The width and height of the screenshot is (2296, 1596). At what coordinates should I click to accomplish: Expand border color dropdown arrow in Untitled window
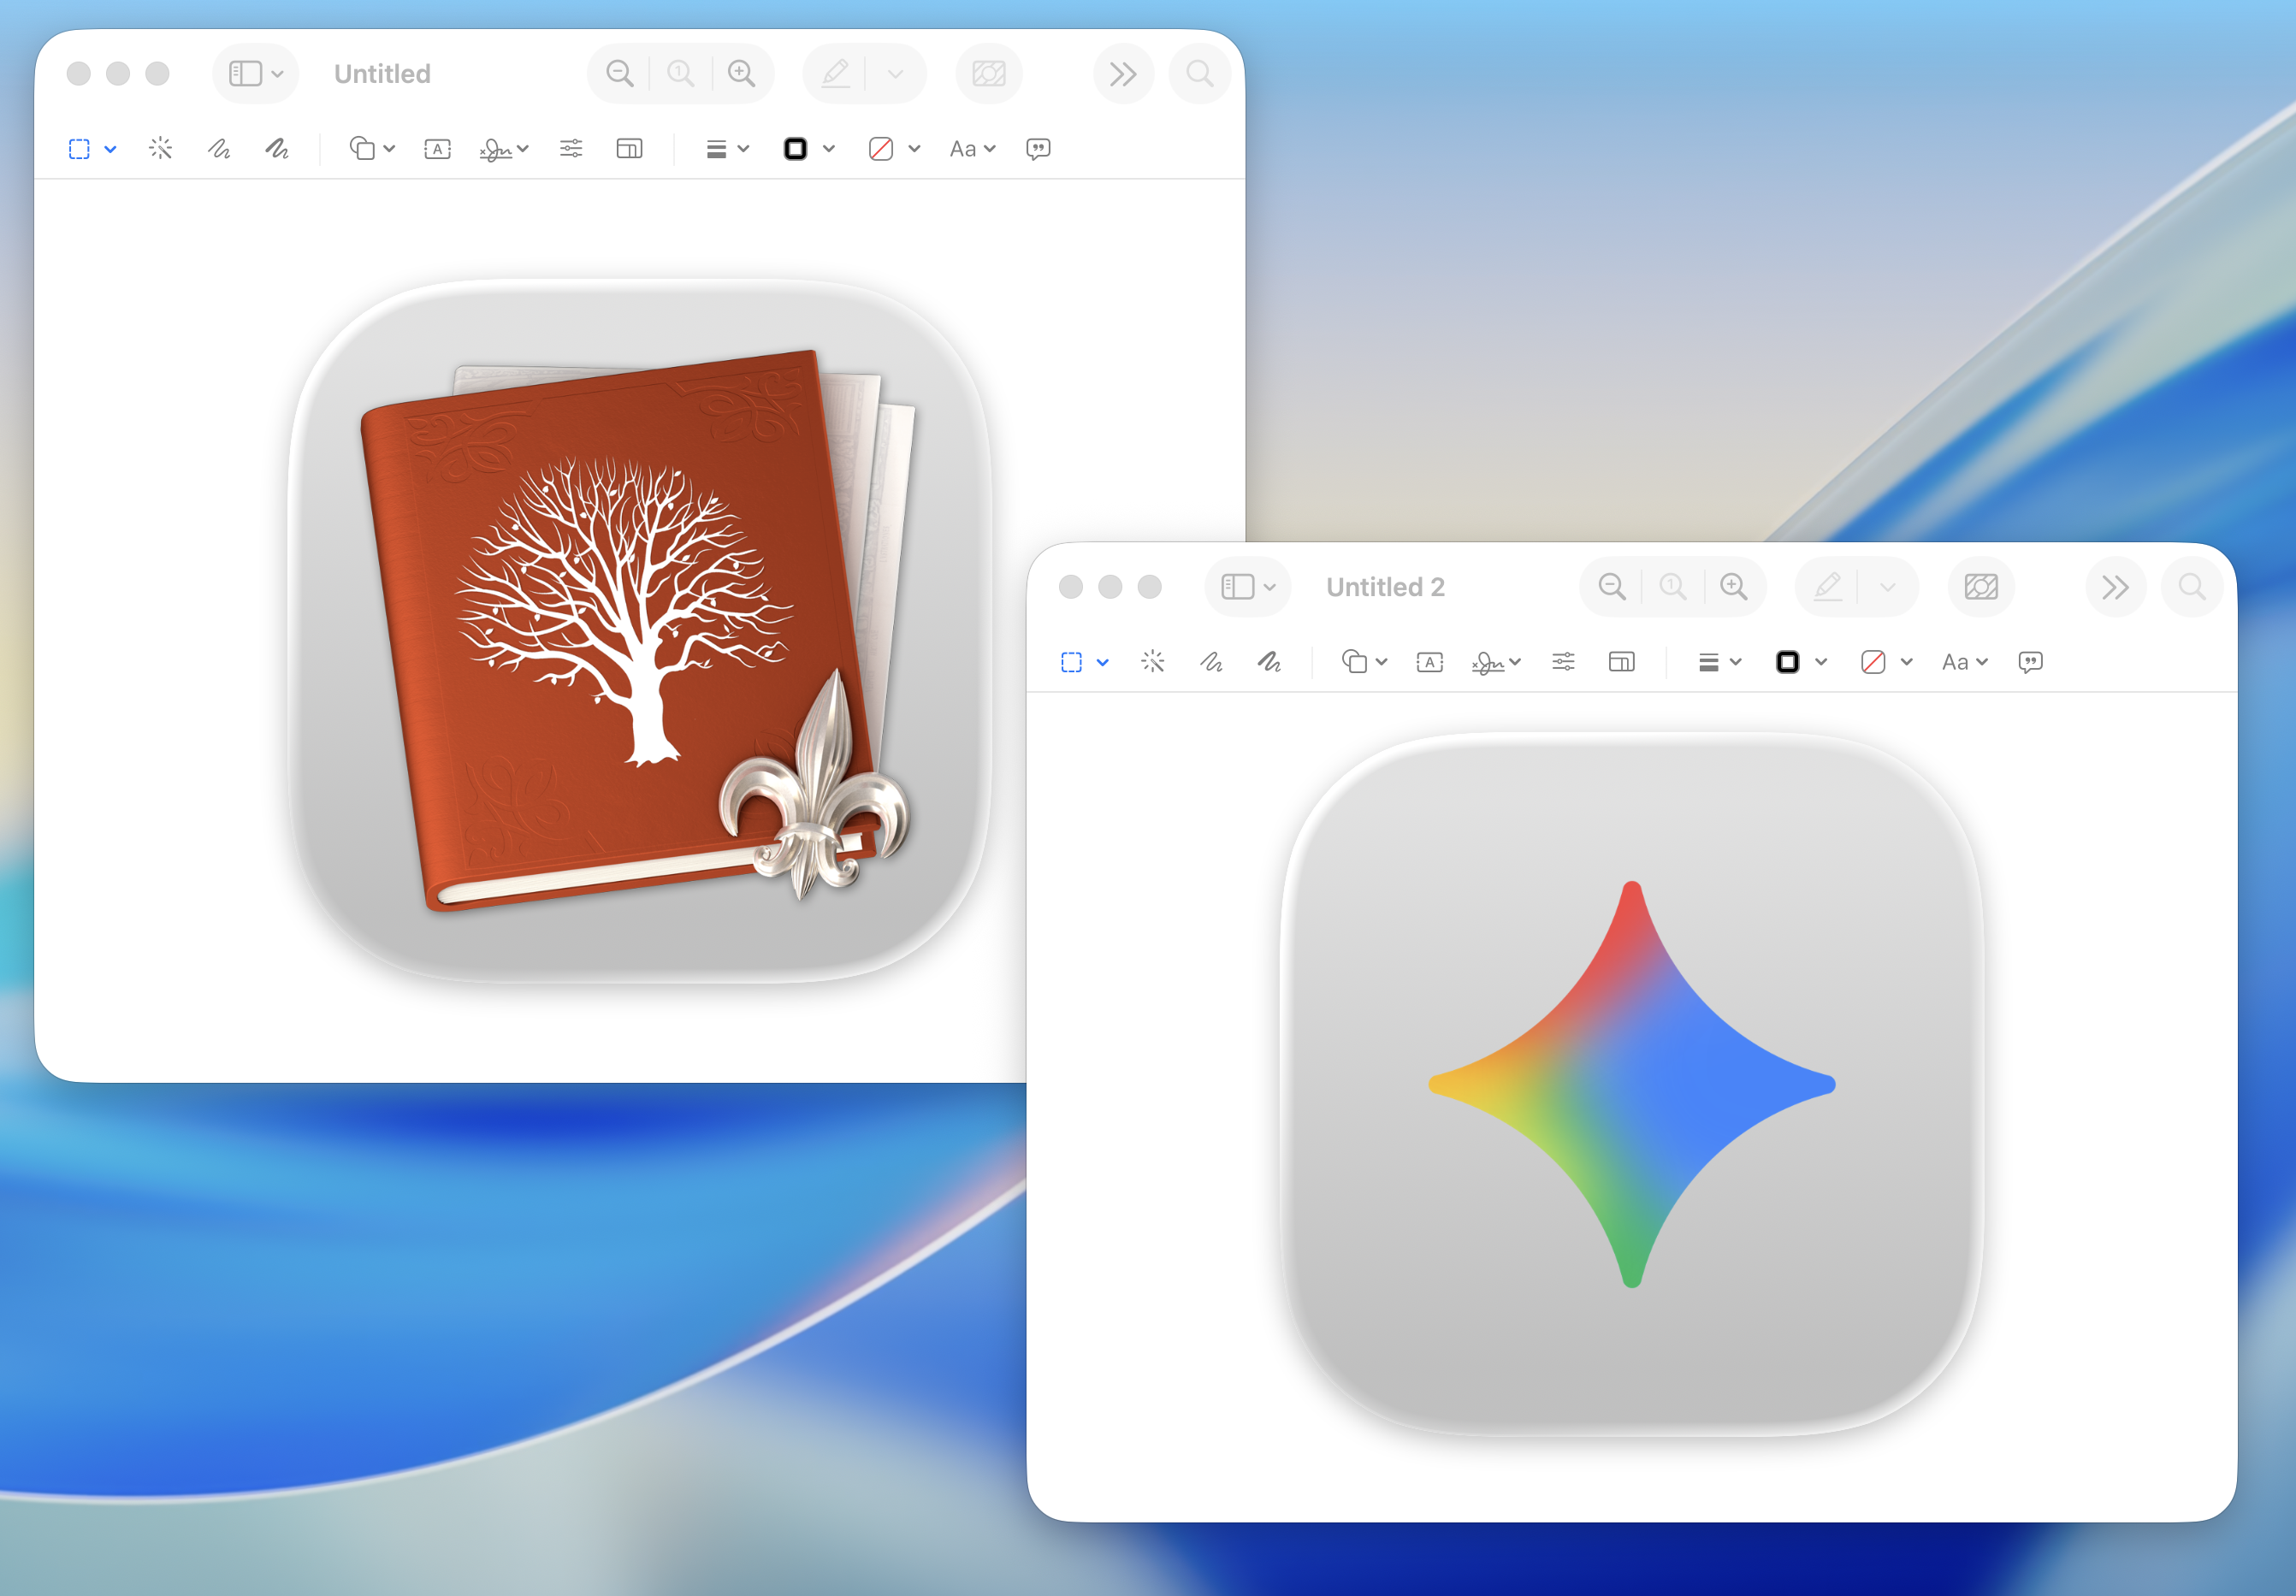829,149
